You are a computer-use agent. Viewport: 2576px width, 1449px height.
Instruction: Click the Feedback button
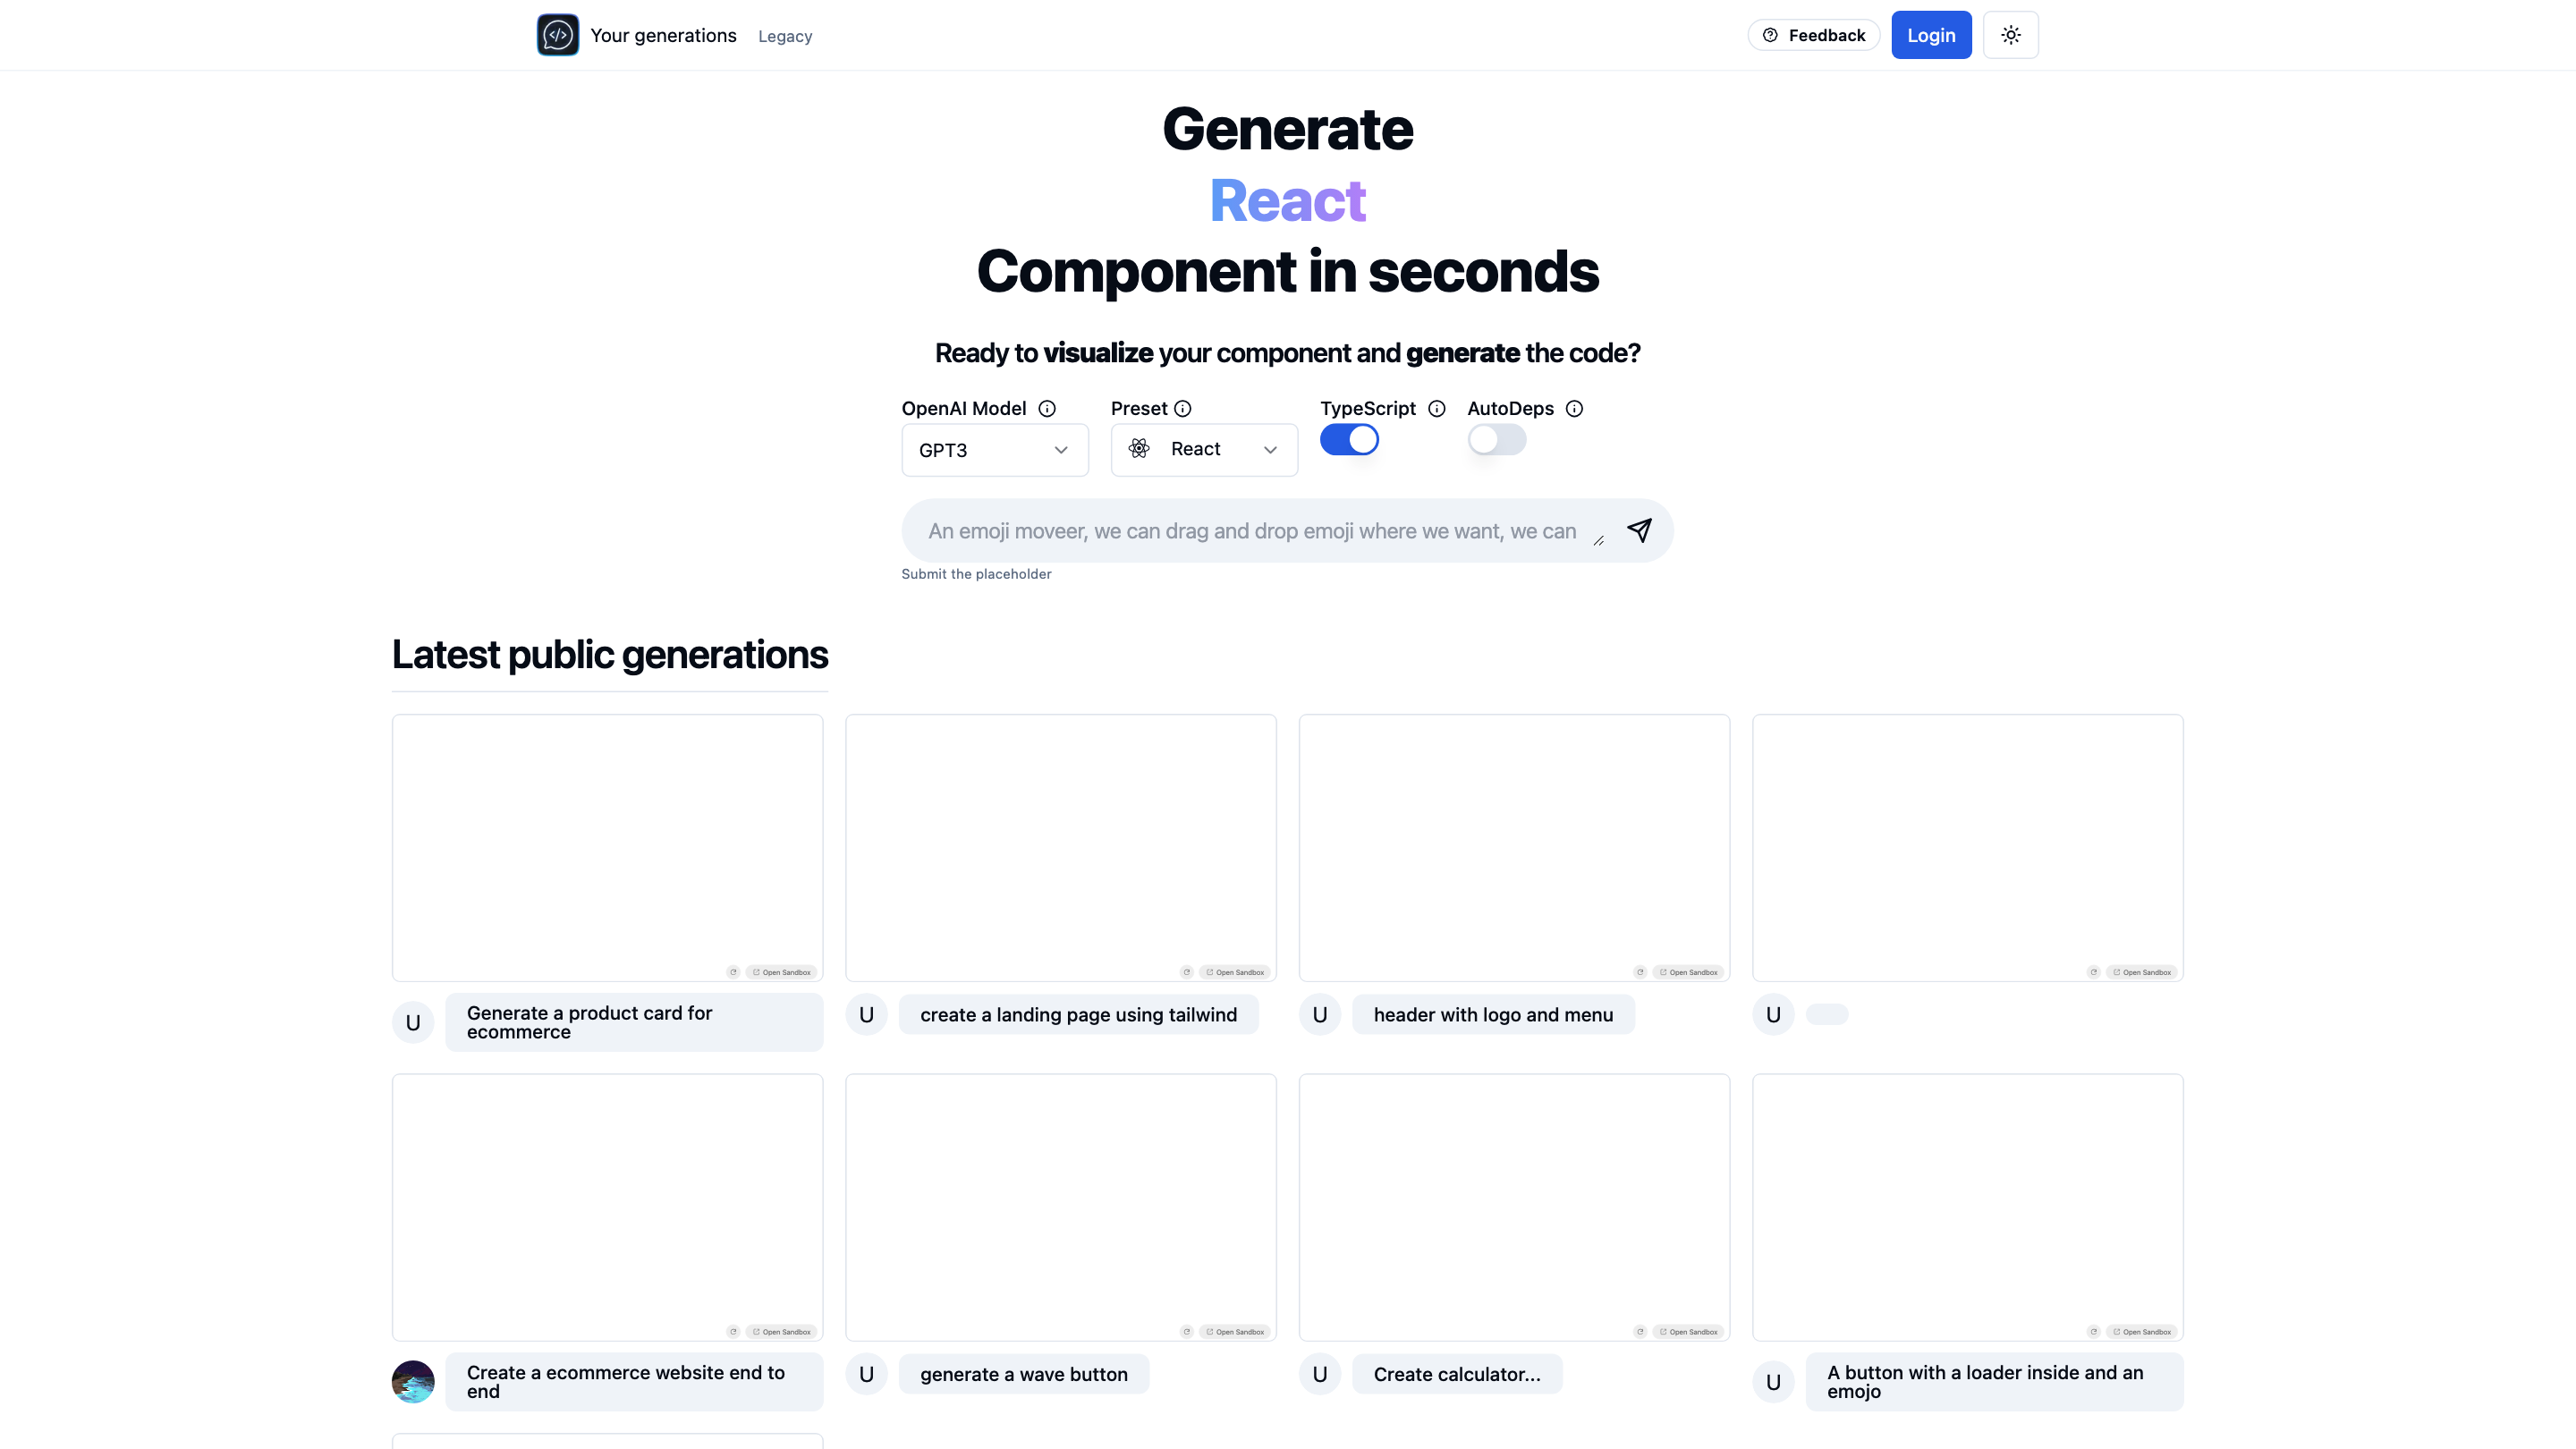(x=1813, y=35)
